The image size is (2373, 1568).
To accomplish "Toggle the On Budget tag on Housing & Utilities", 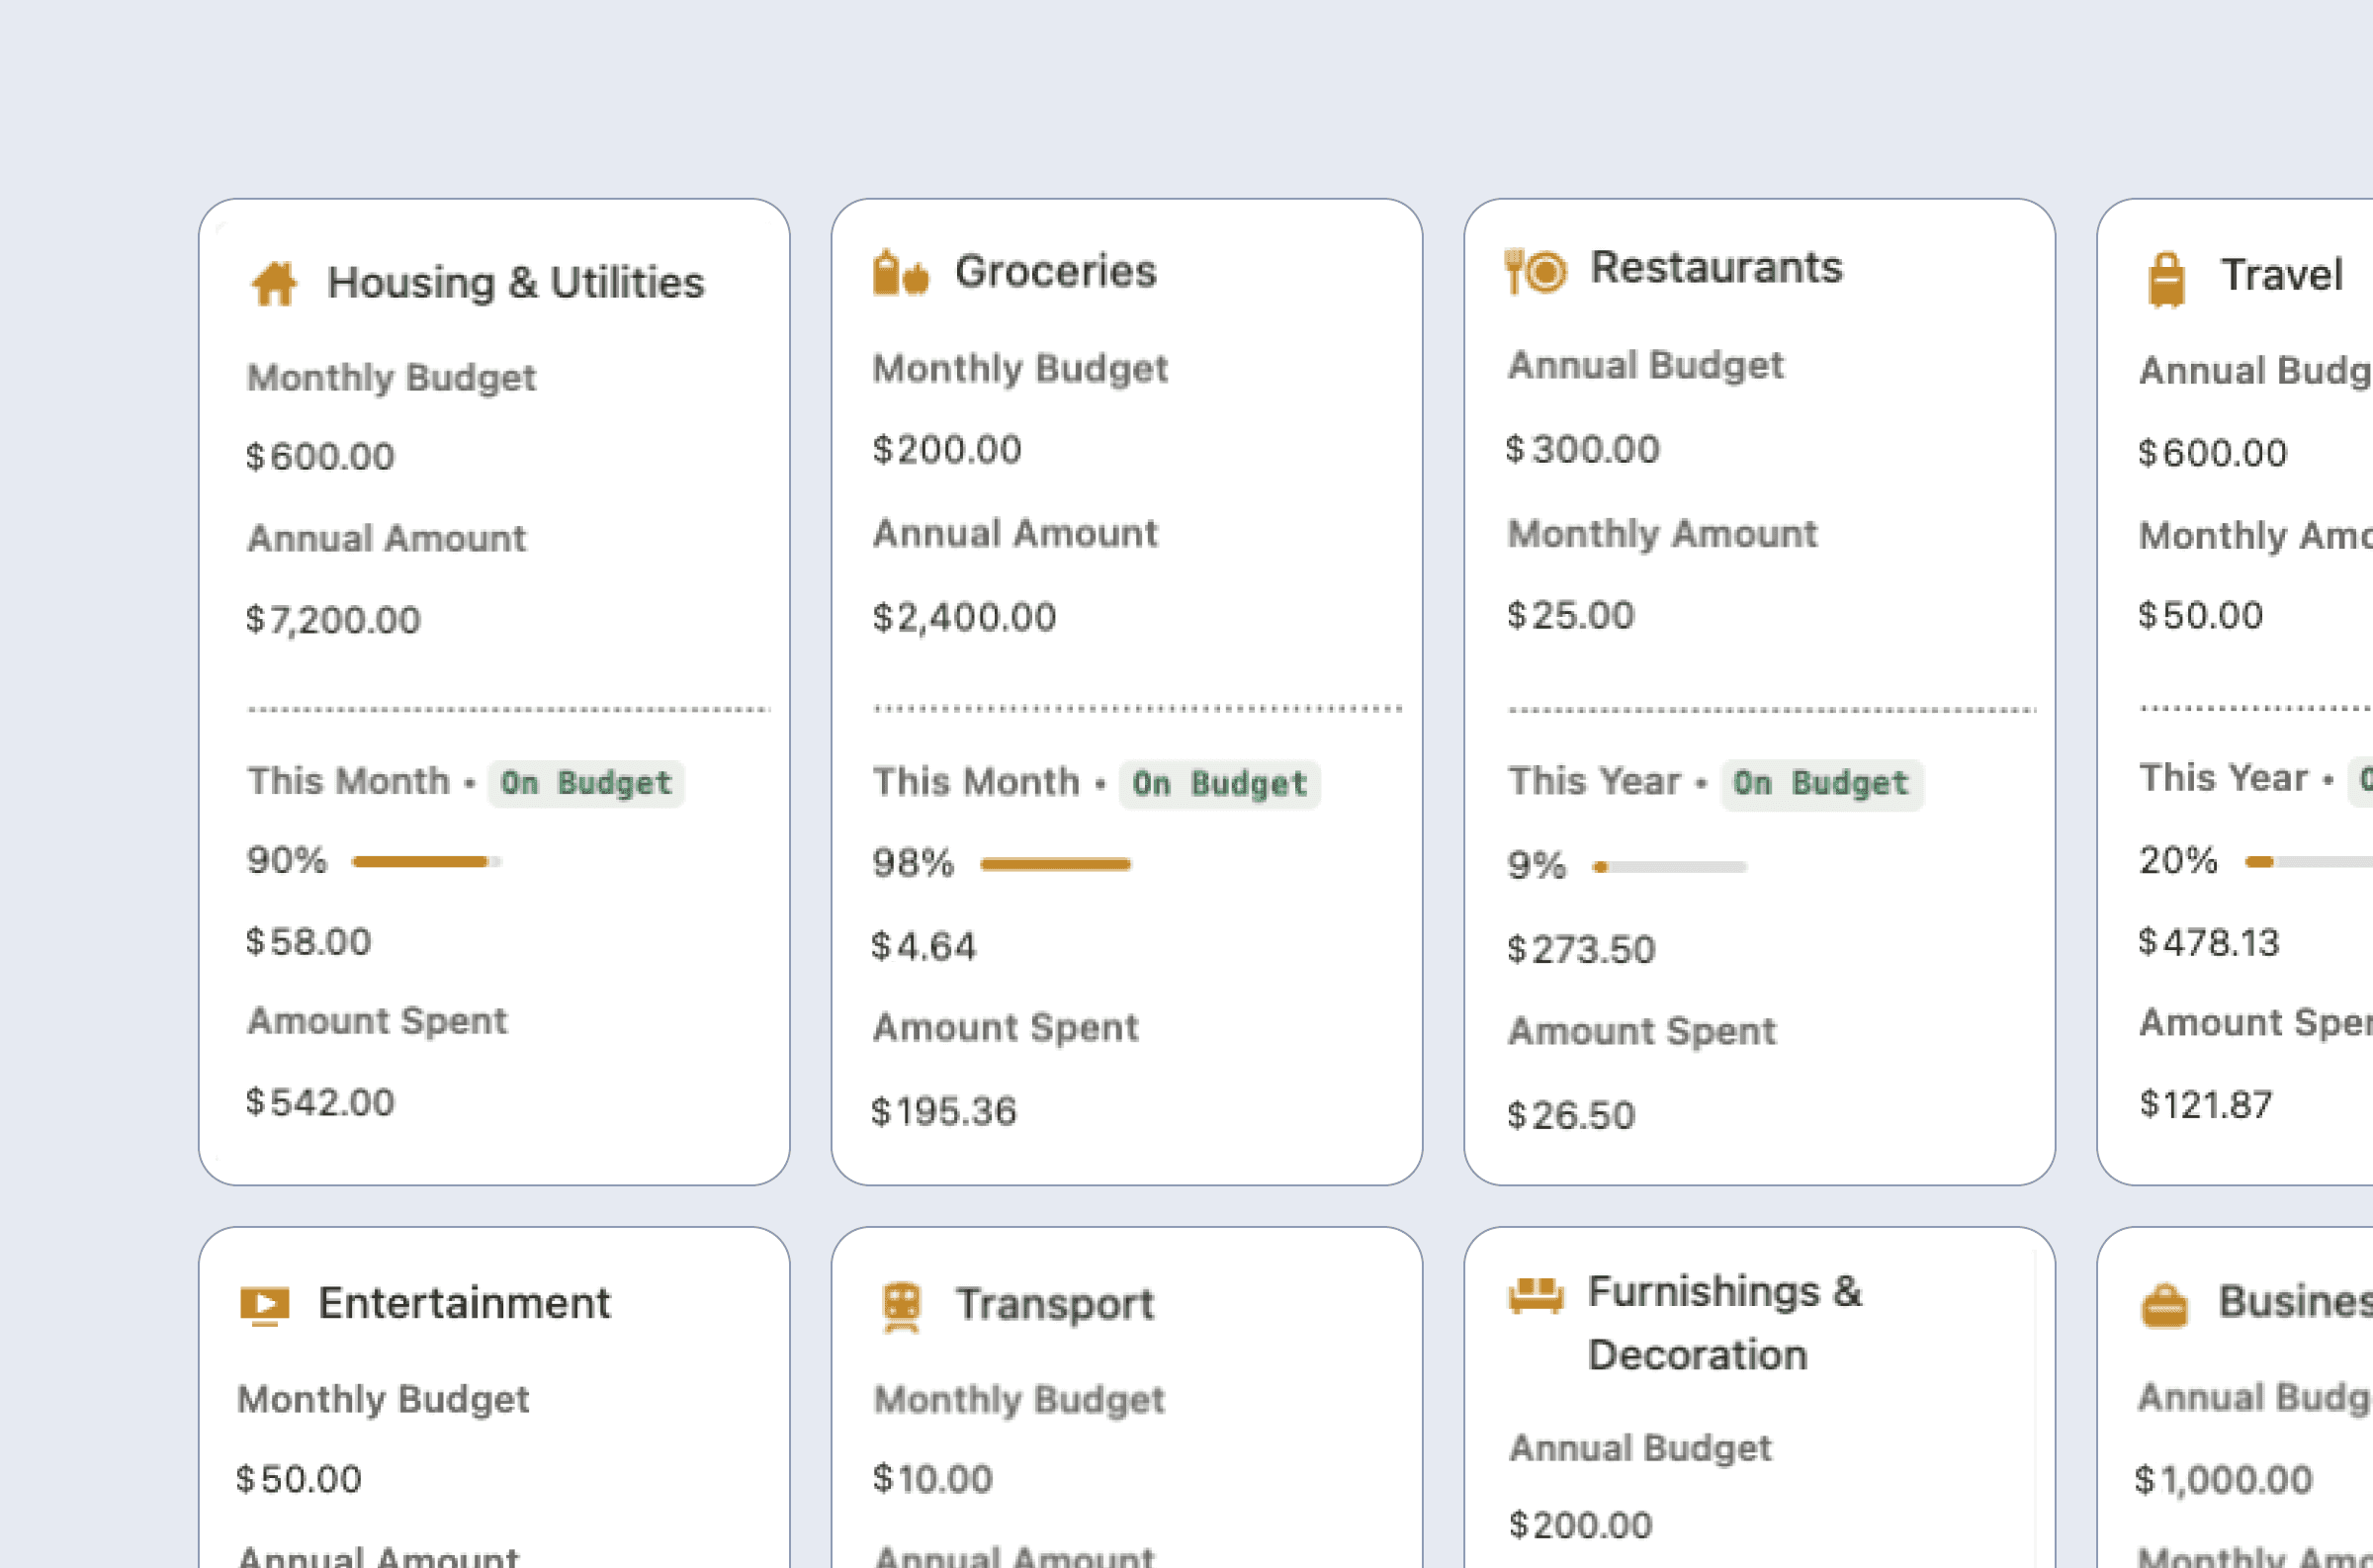I will pos(586,783).
